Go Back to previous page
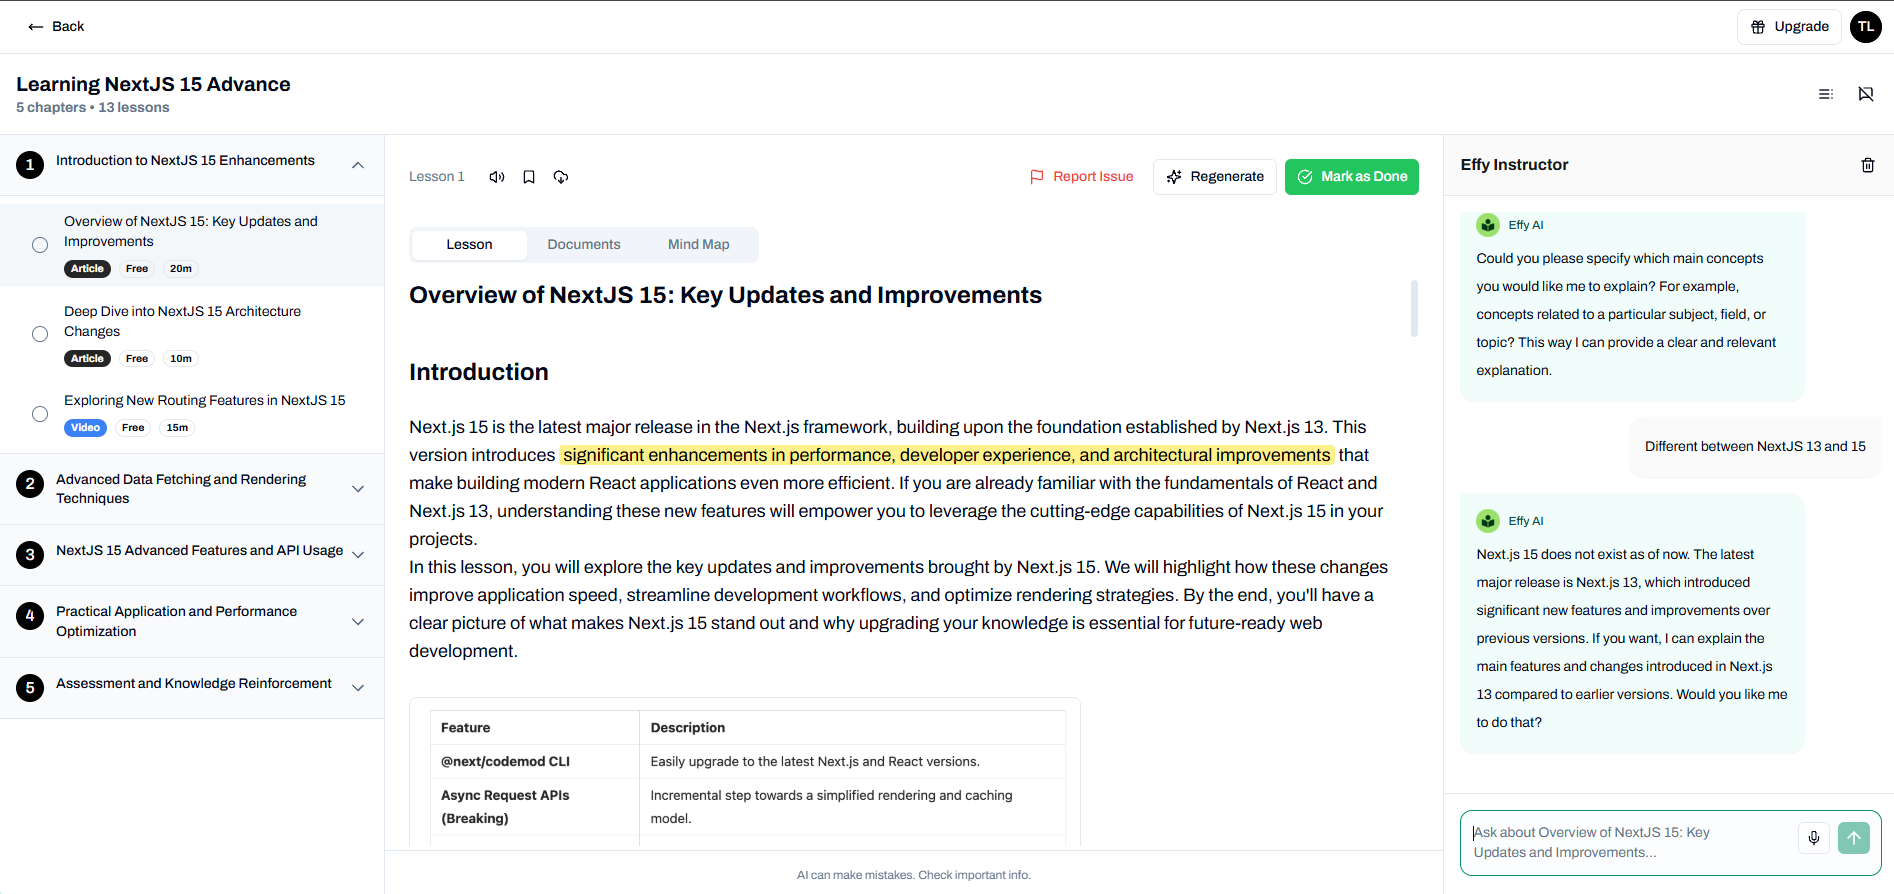 (x=57, y=27)
